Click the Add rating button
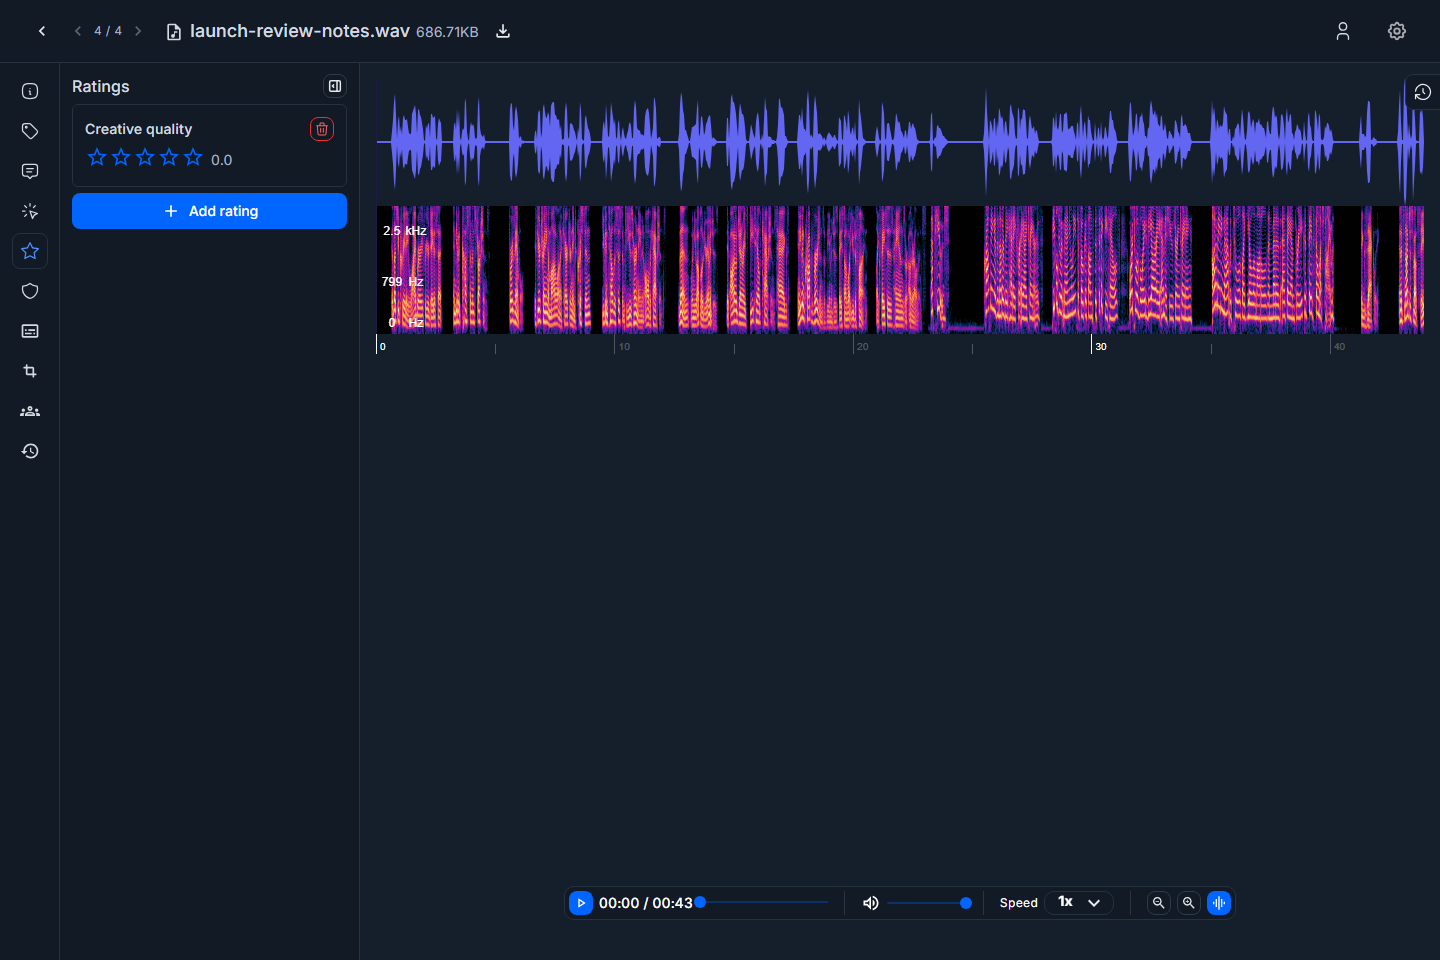 (x=209, y=211)
